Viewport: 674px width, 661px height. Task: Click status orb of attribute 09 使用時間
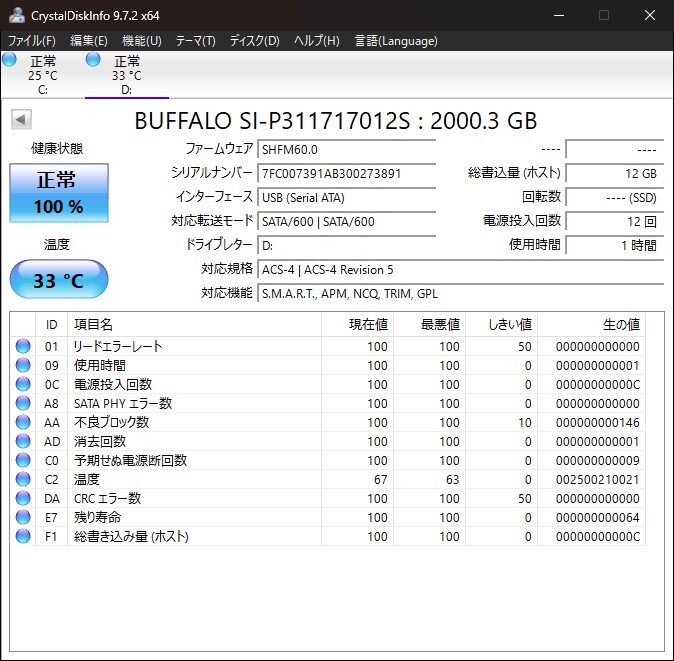point(23,365)
